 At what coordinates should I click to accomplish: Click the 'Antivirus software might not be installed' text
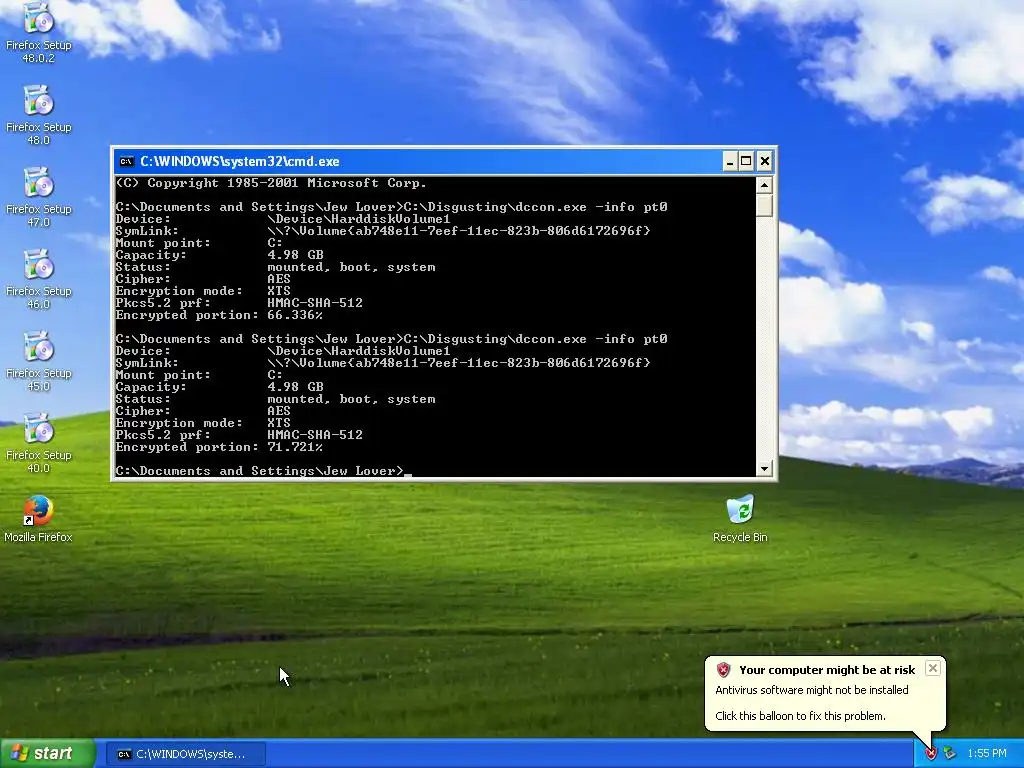tap(812, 690)
